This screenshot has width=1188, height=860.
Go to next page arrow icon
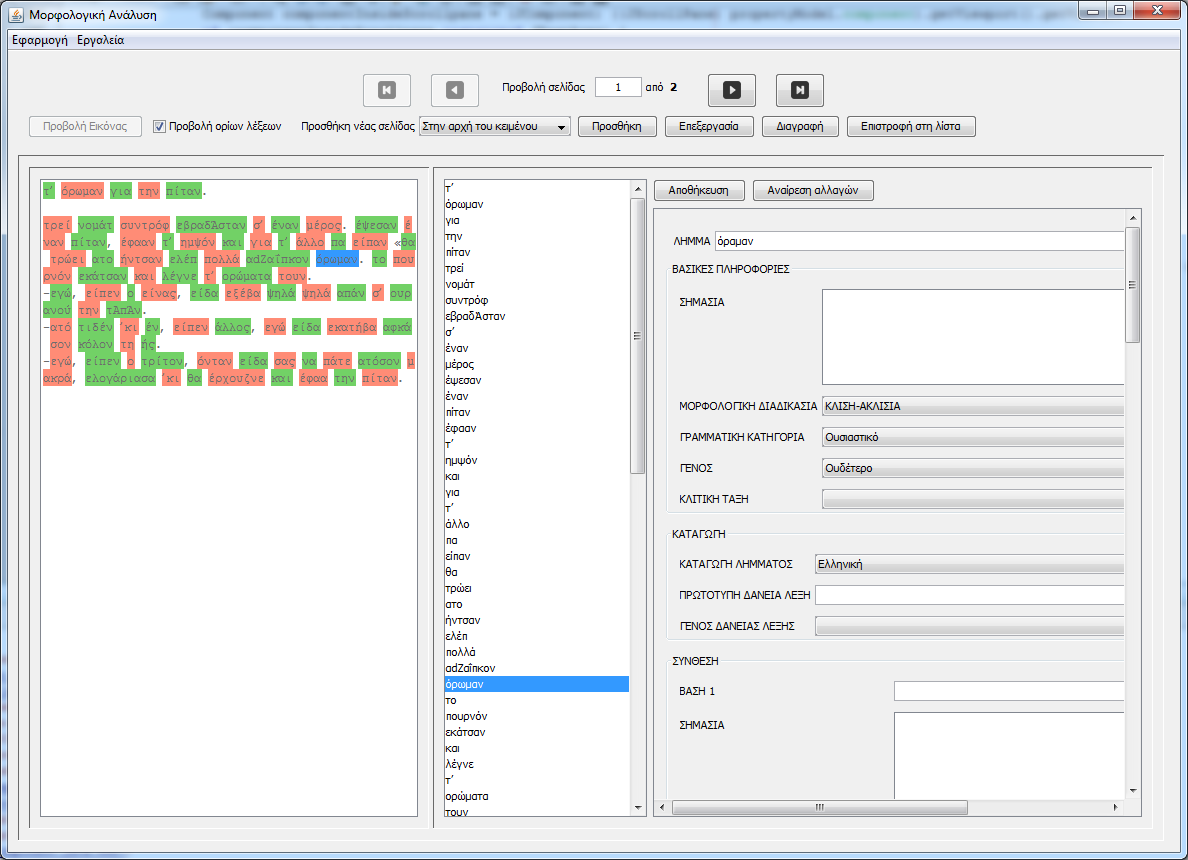pos(732,90)
